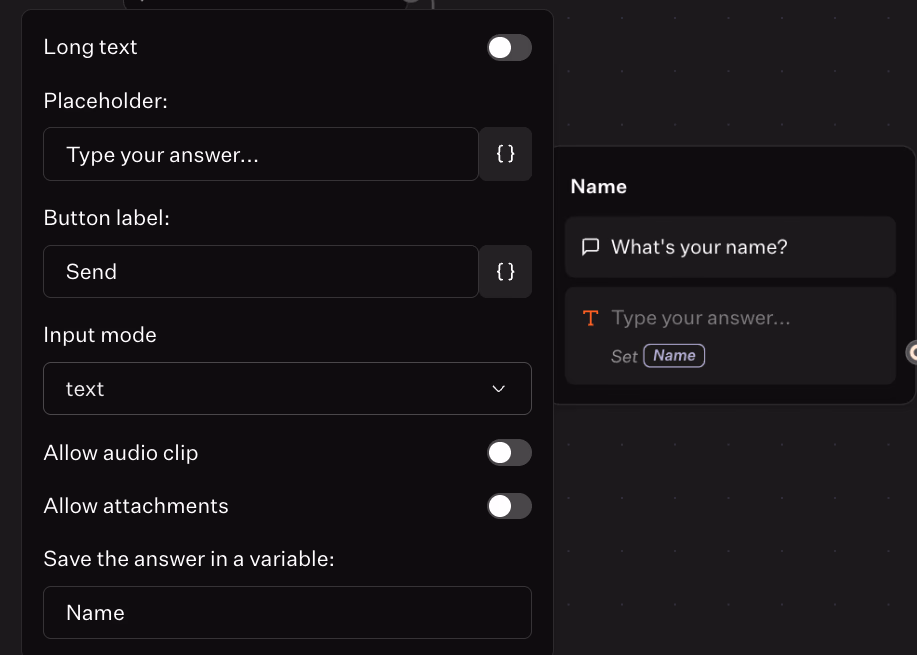This screenshot has width=917, height=655.
Task: Click the orange T text input icon
Action: tap(591, 318)
